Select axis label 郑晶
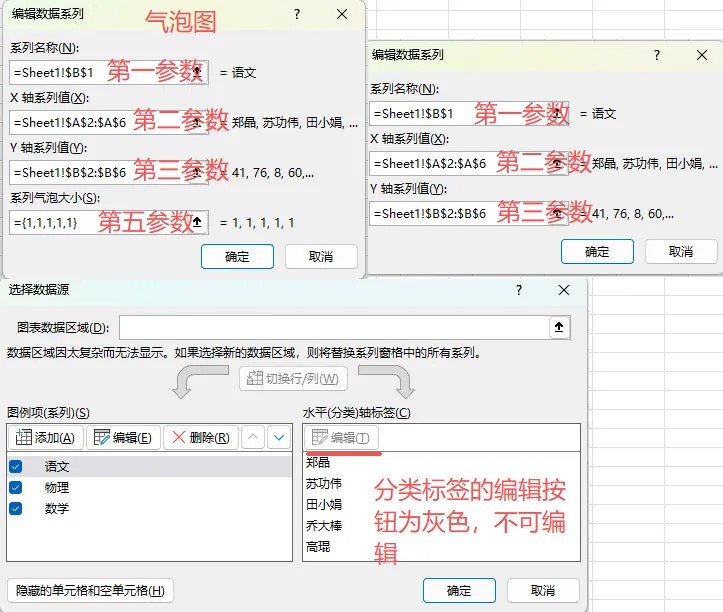 (318, 462)
